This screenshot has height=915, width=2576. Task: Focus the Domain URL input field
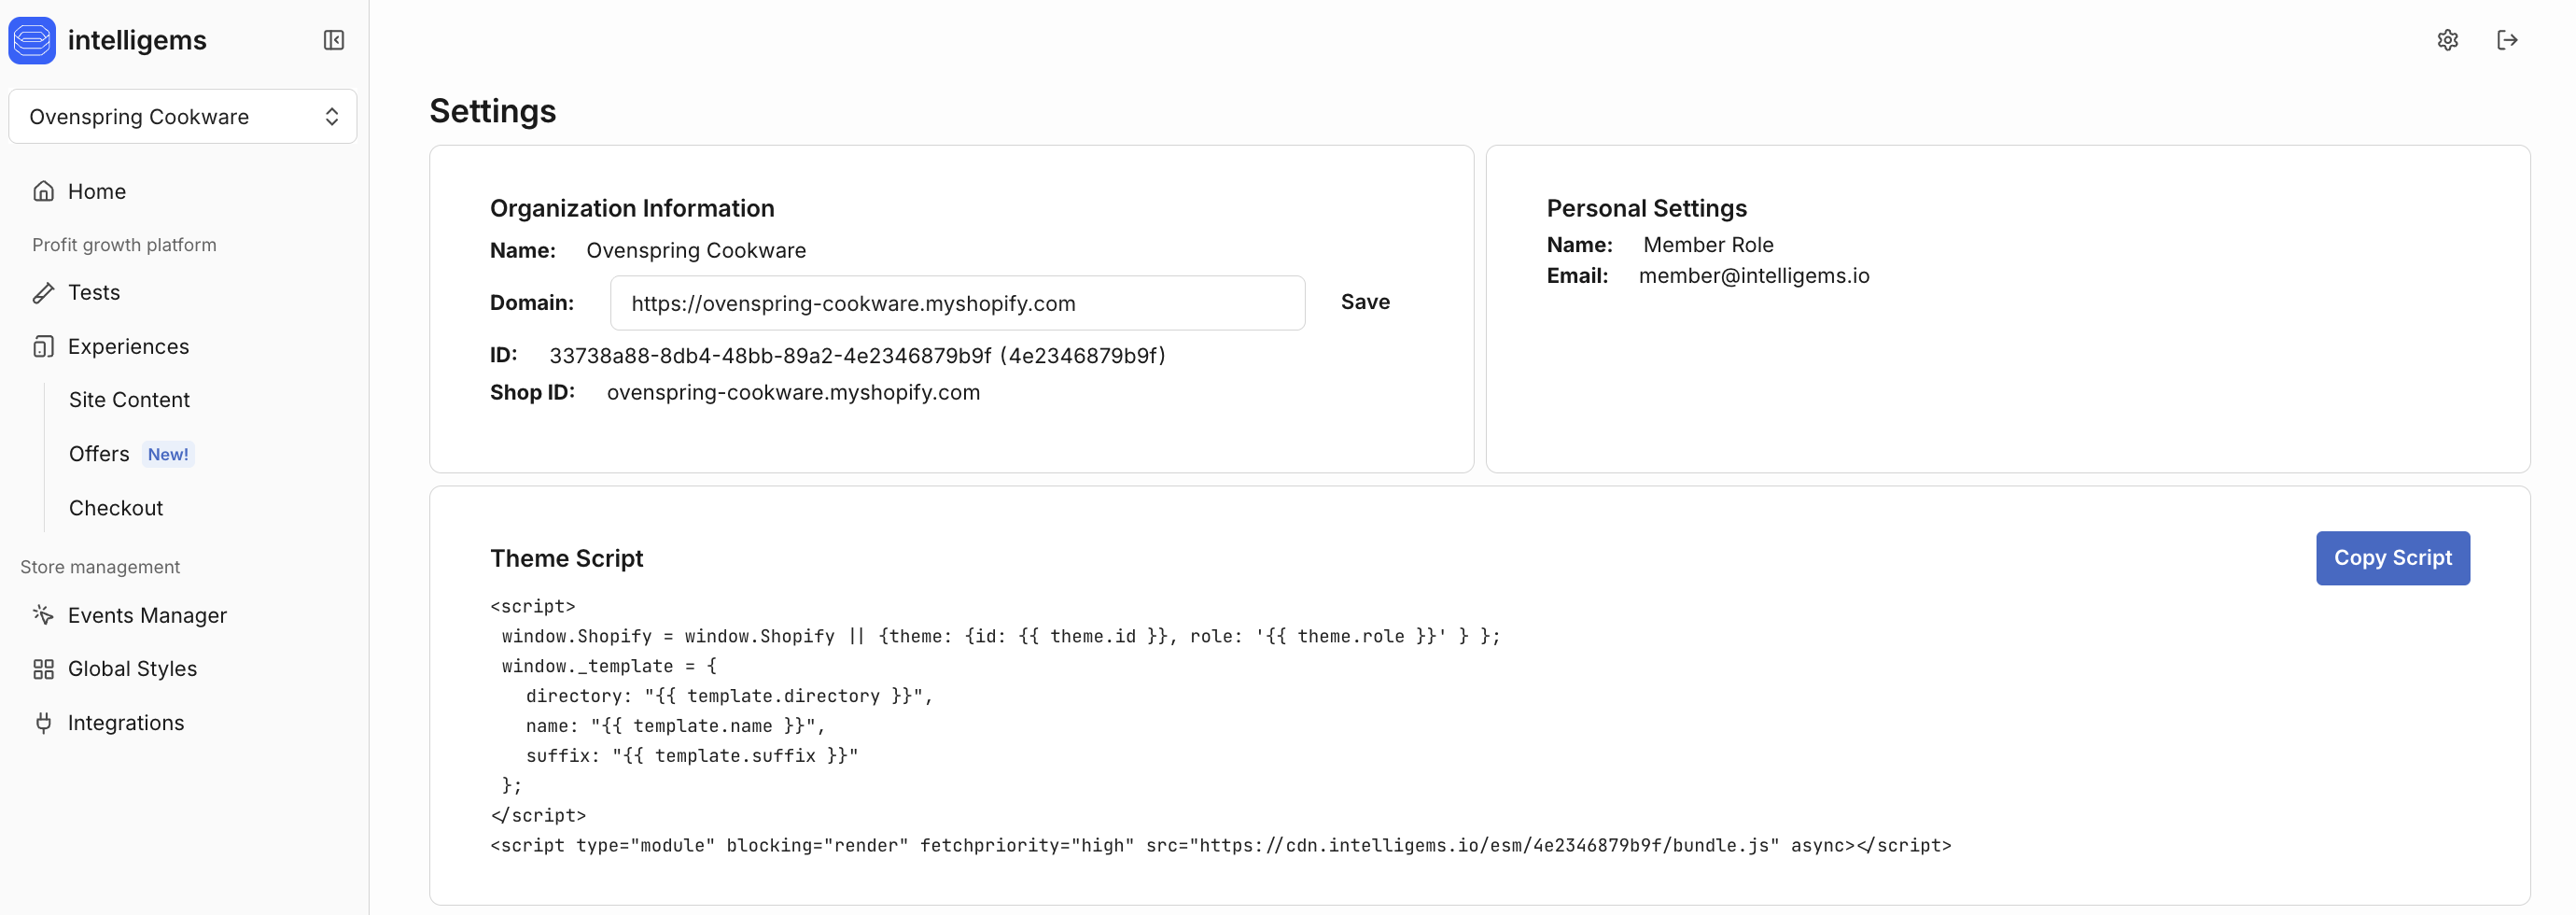click(x=956, y=303)
